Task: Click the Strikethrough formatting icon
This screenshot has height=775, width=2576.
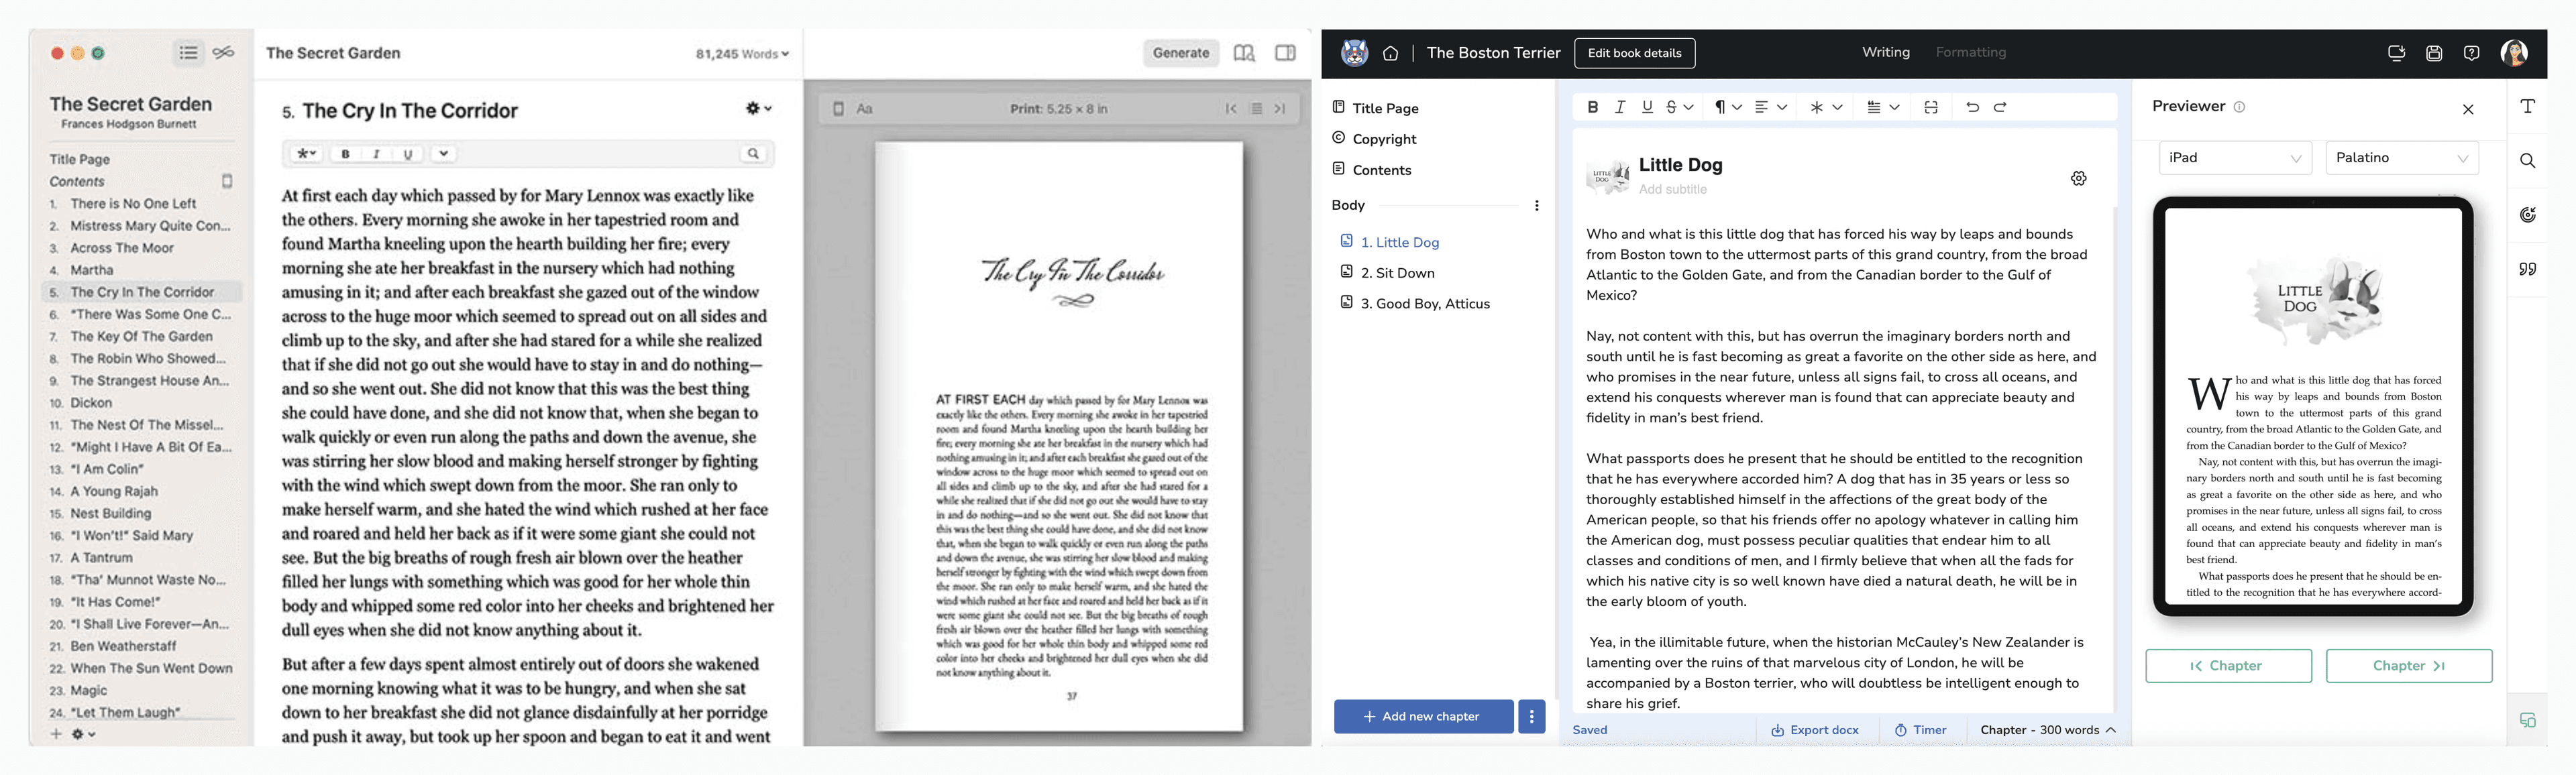Action: (x=1672, y=107)
